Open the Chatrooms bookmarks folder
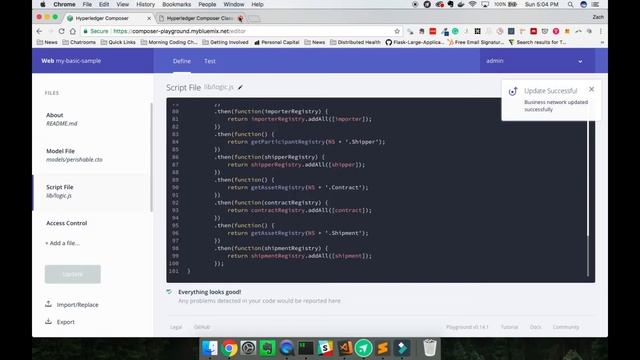640x360 pixels. (x=79, y=42)
